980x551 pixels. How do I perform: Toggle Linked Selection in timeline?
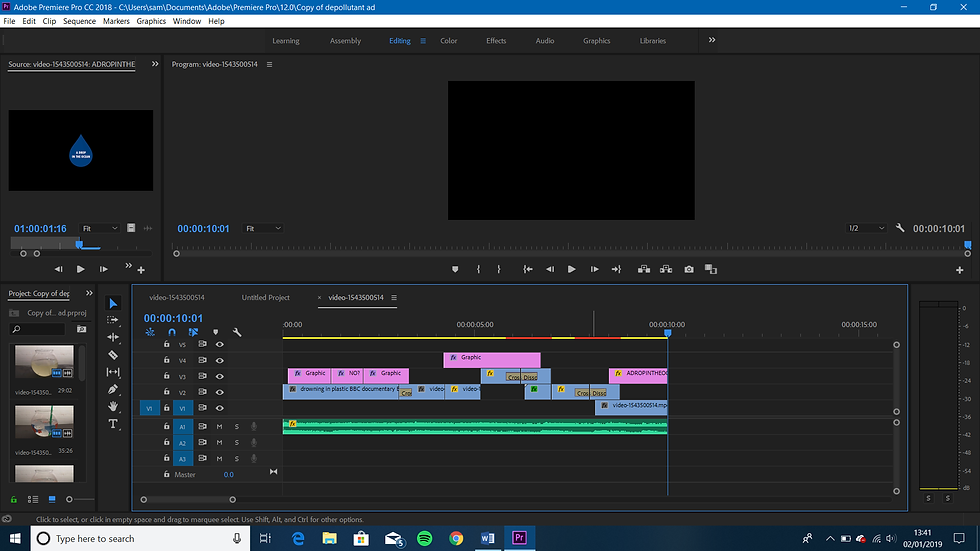(x=193, y=332)
